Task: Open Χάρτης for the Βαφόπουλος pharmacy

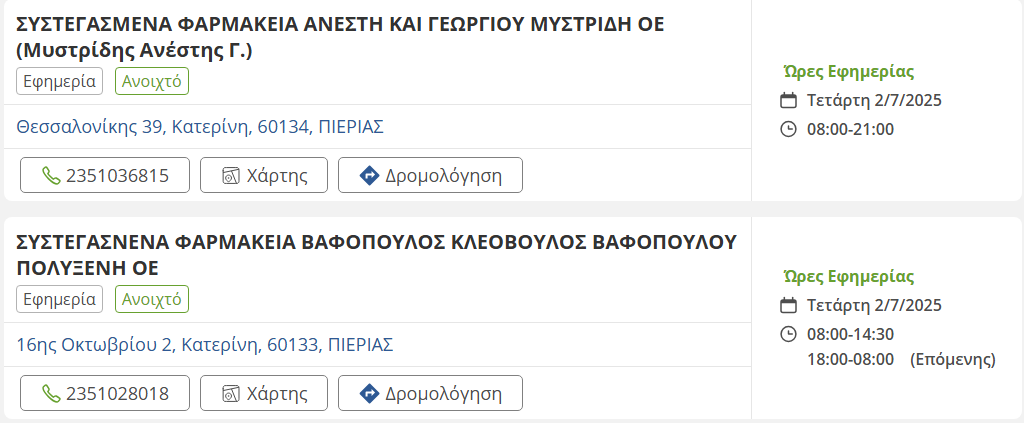Action: (264, 394)
